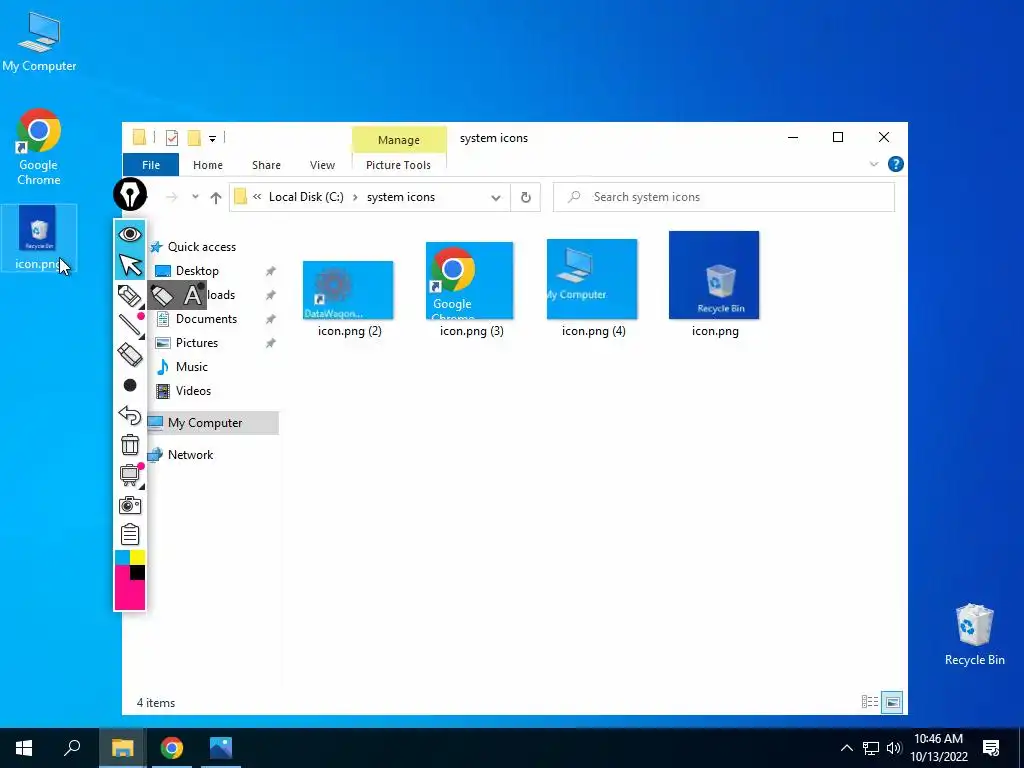Image resolution: width=1024 pixels, height=768 pixels.
Task: Open Customize Quick Access Toolbar dropdown
Action: 212,138
